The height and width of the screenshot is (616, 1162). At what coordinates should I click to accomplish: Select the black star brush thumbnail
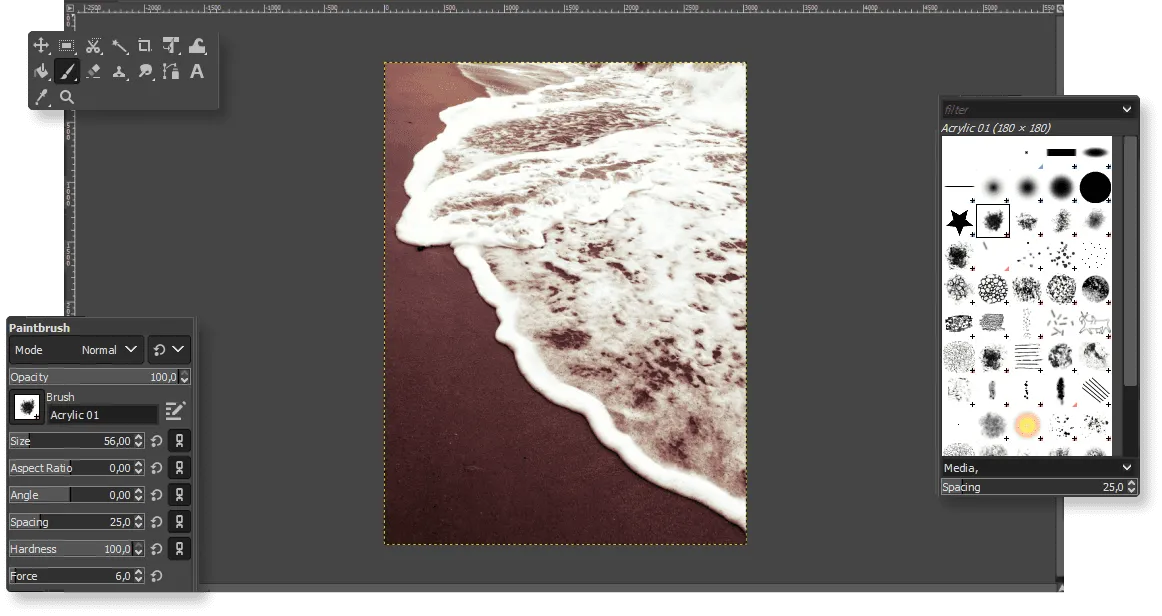(960, 221)
